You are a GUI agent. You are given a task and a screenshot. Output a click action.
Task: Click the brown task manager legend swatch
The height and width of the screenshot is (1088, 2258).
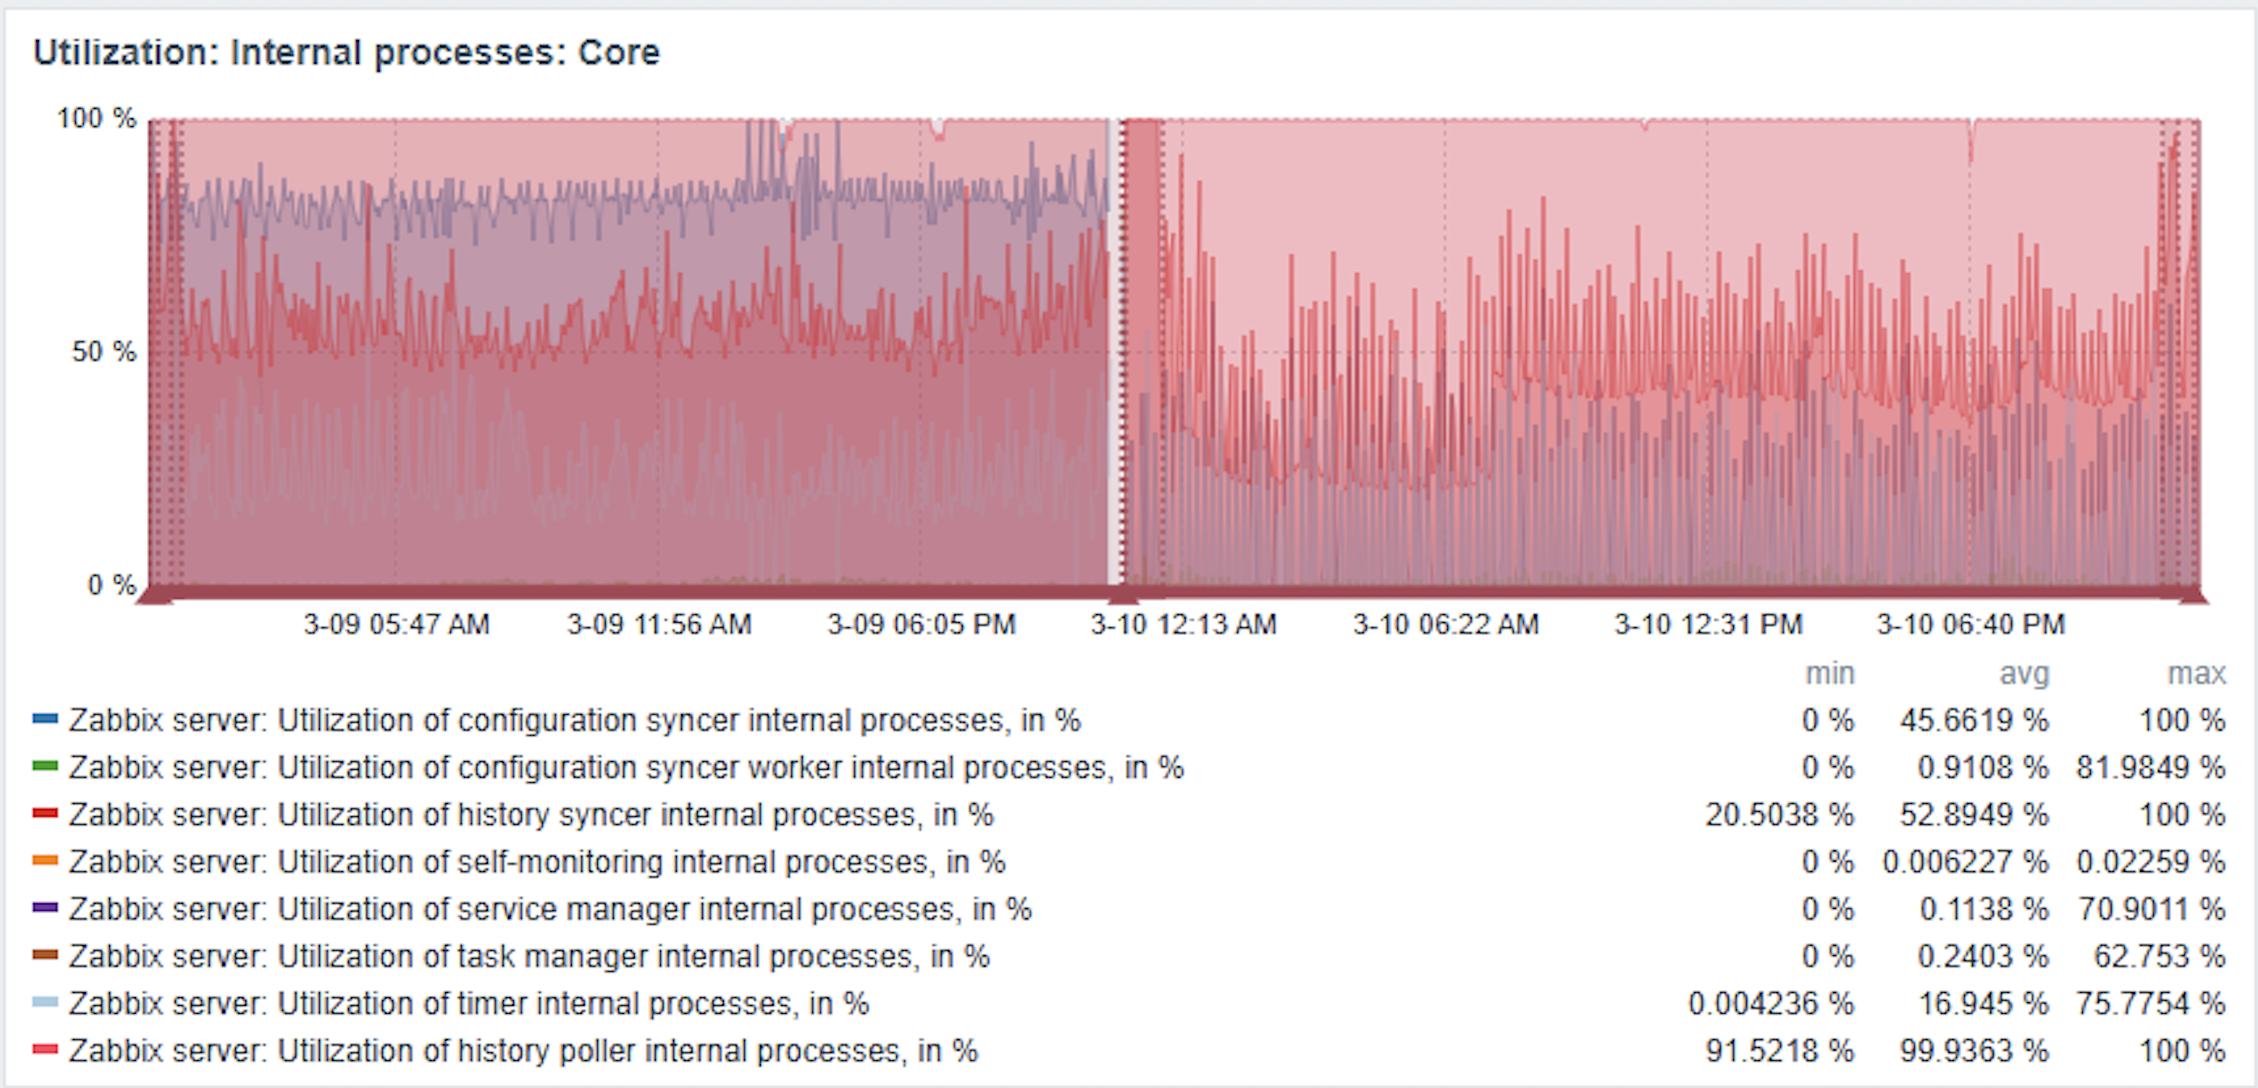tap(45, 955)
